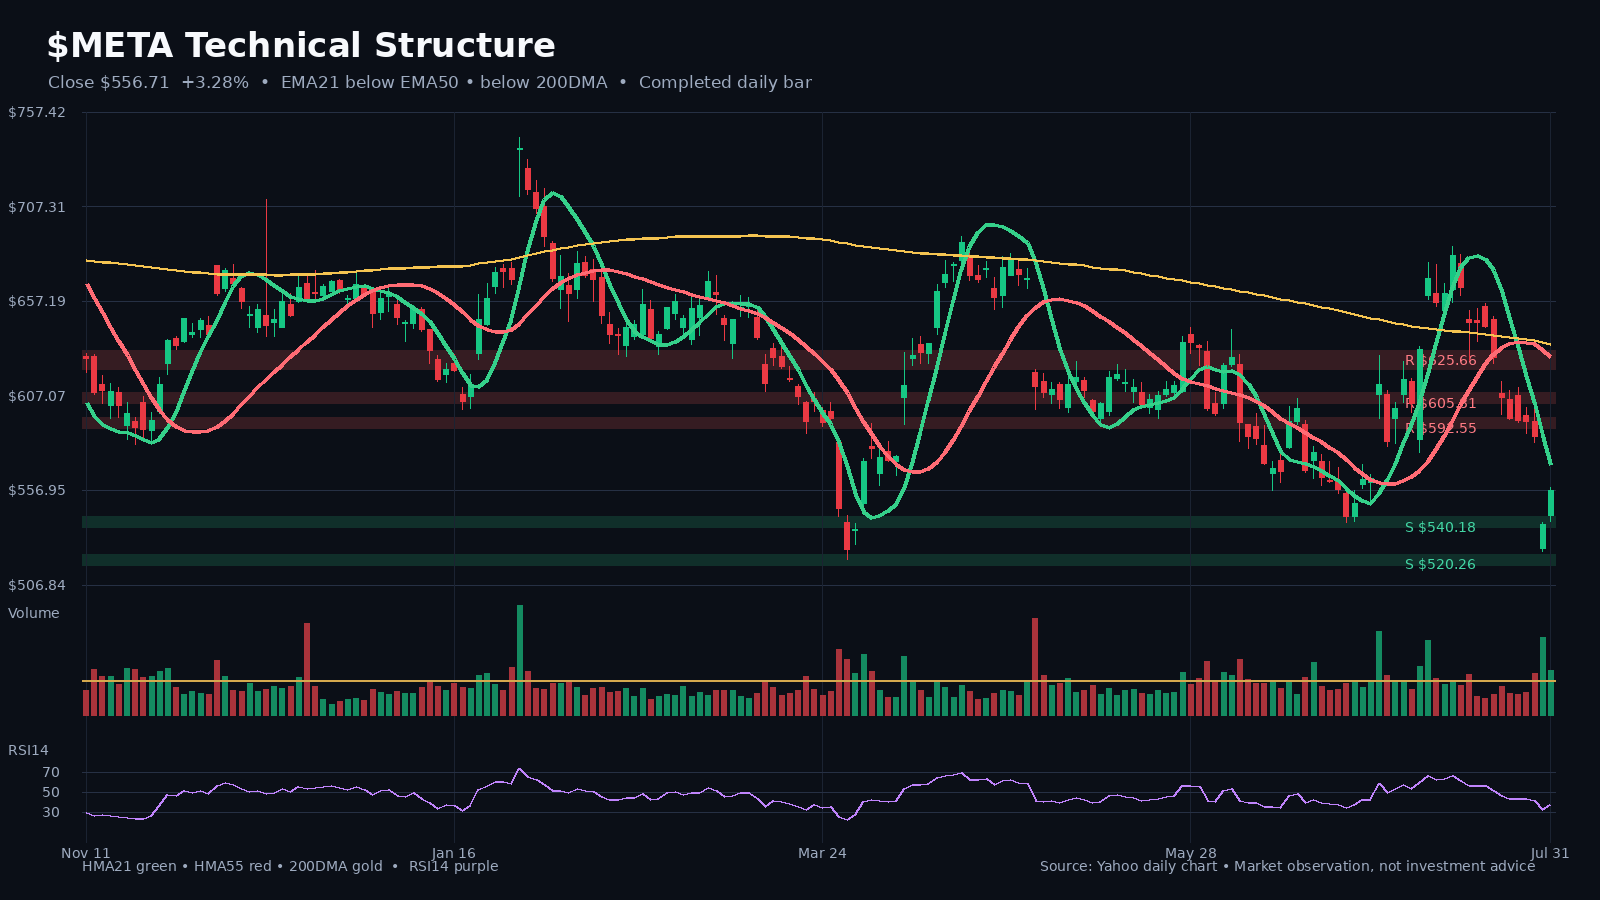Select the "R $605.81" resistance label
This screenshot has height=900, width=1600.
(1440, 403)
